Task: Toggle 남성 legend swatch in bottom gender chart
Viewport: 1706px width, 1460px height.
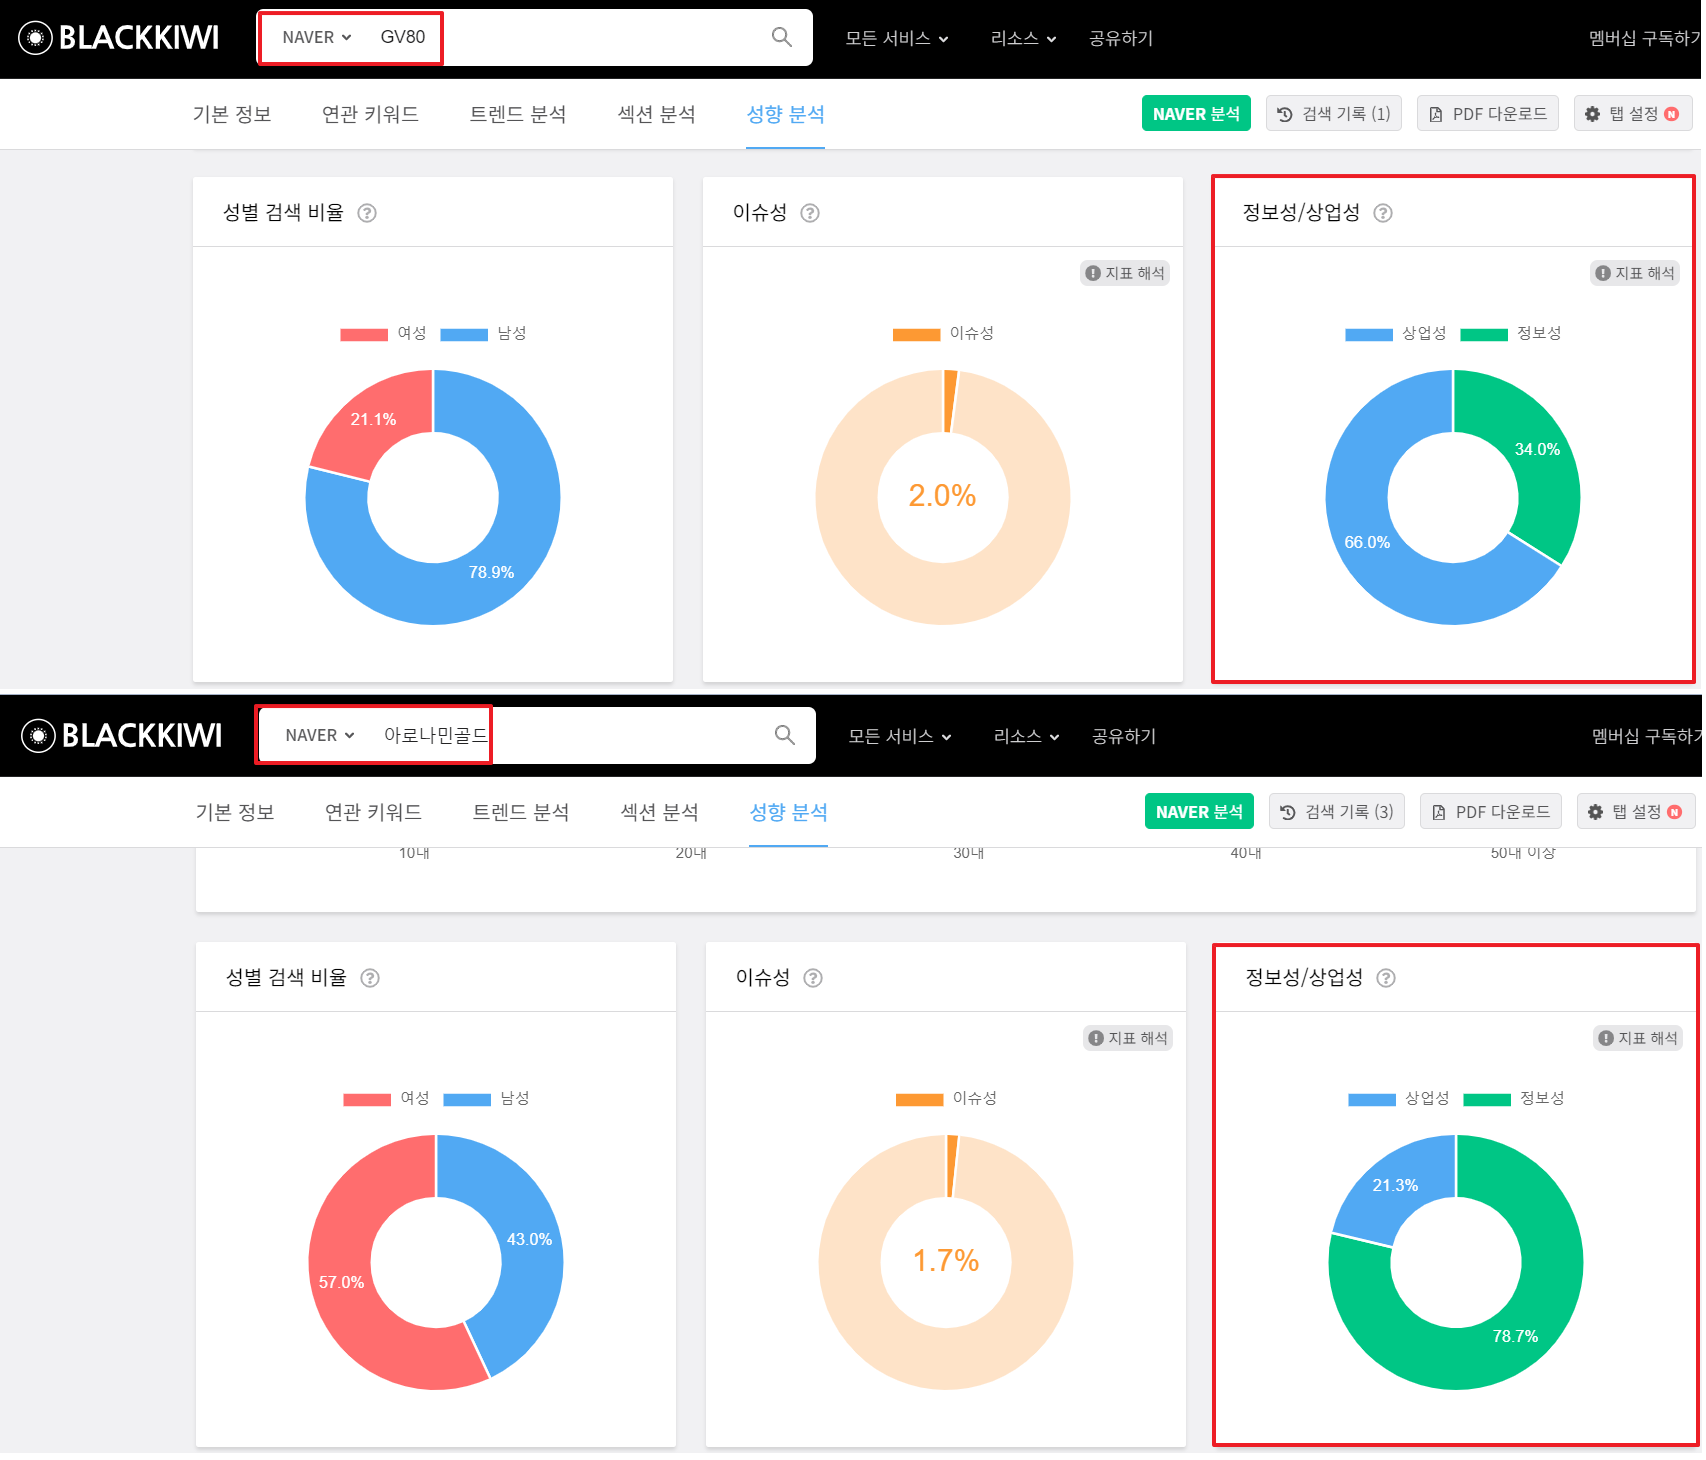Action: pos(467,1099)
